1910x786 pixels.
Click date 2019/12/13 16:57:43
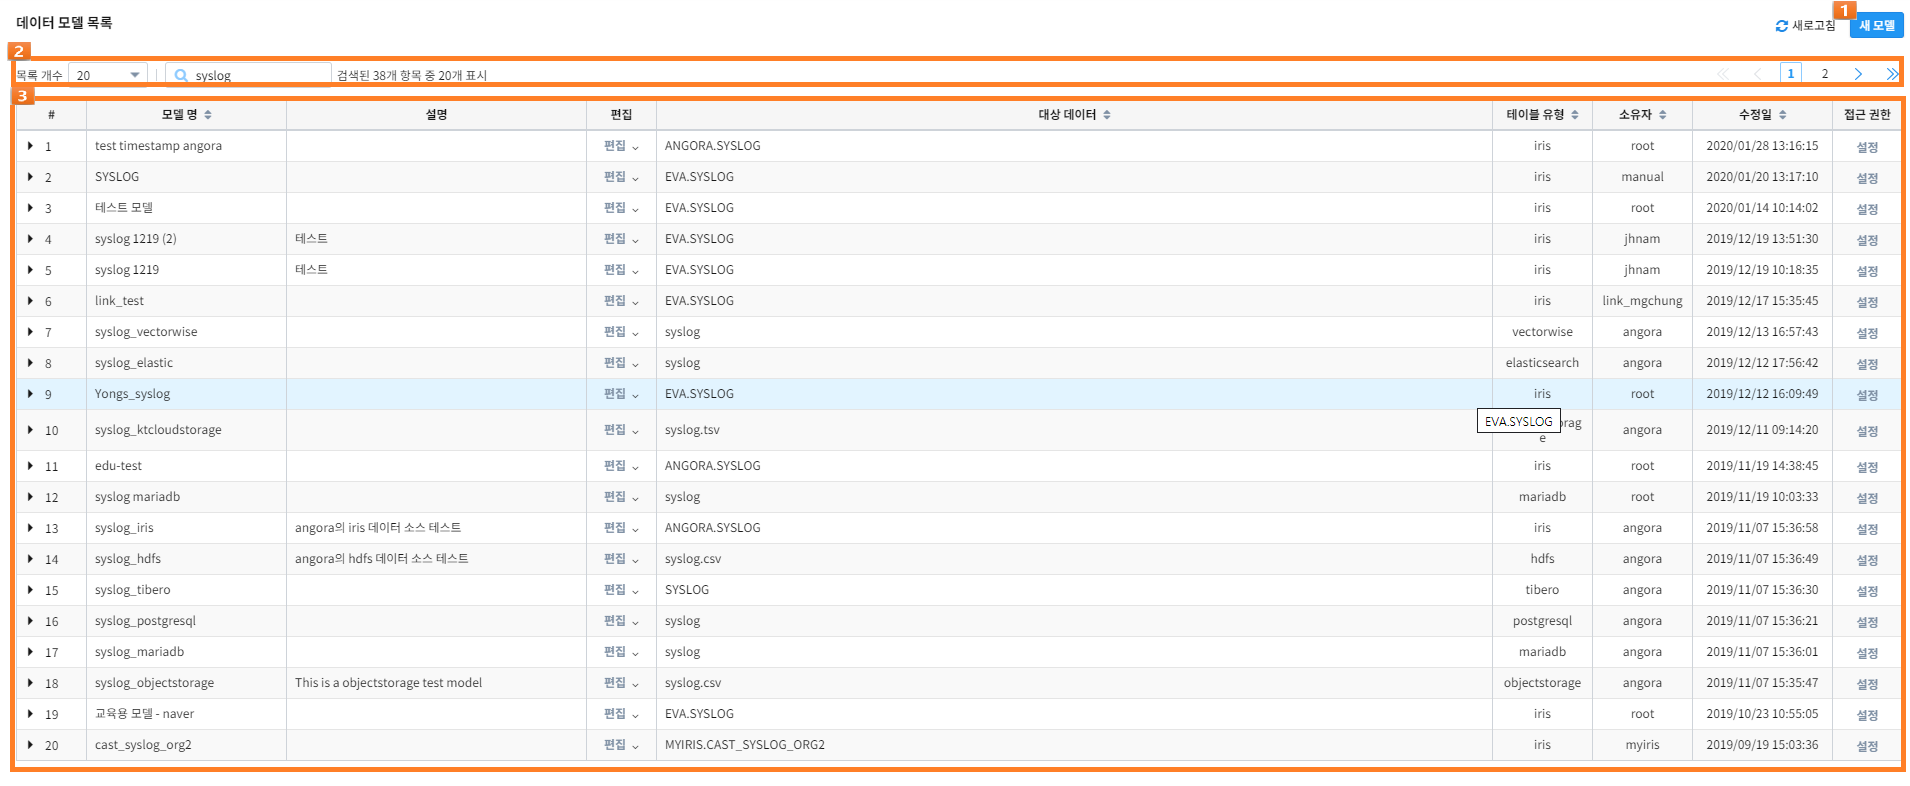click(1762, 332)
